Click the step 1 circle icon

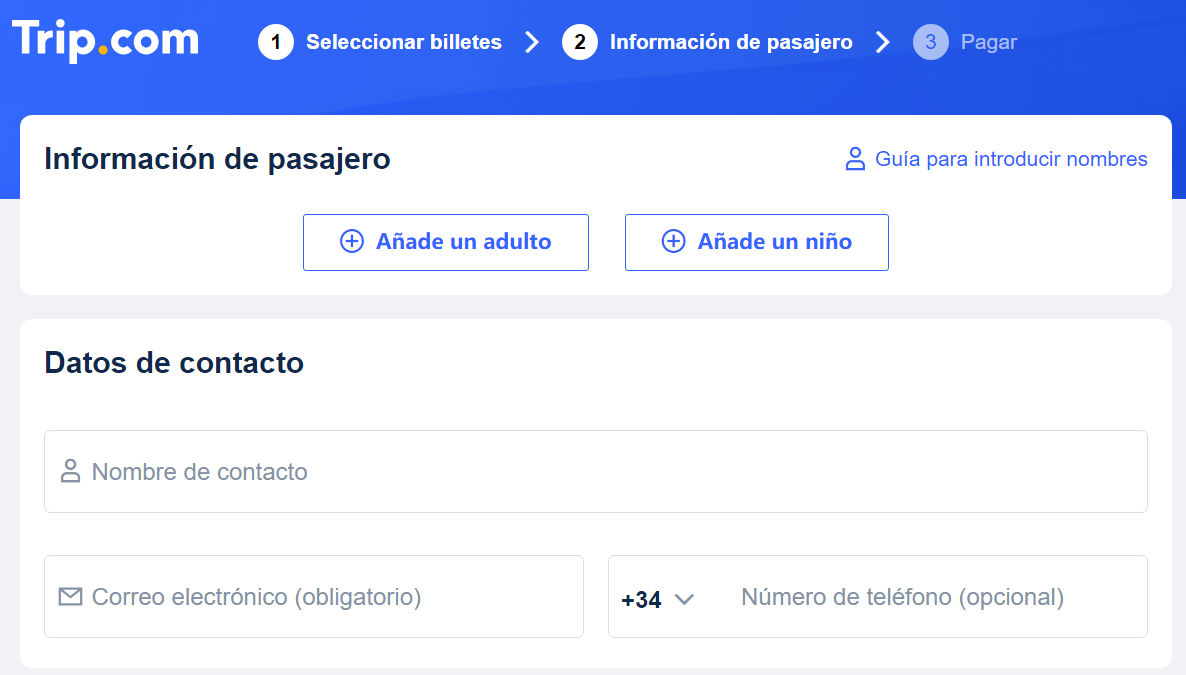(276, 42)
